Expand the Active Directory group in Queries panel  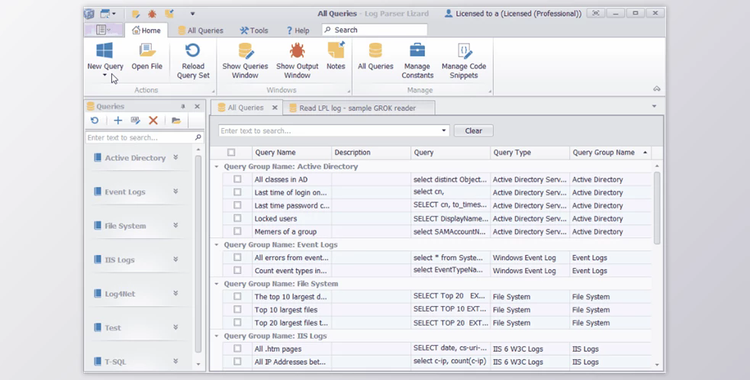pyautogui.click(x=176, y=157)
